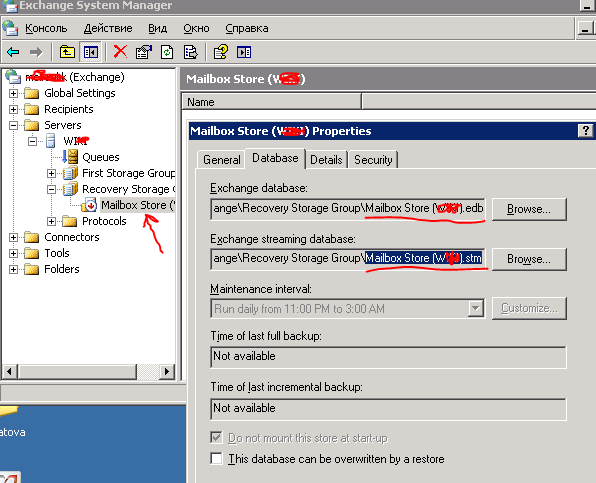Click the red X Delete toolbar icon
This screenshot has height=483, width=596.
120,52
